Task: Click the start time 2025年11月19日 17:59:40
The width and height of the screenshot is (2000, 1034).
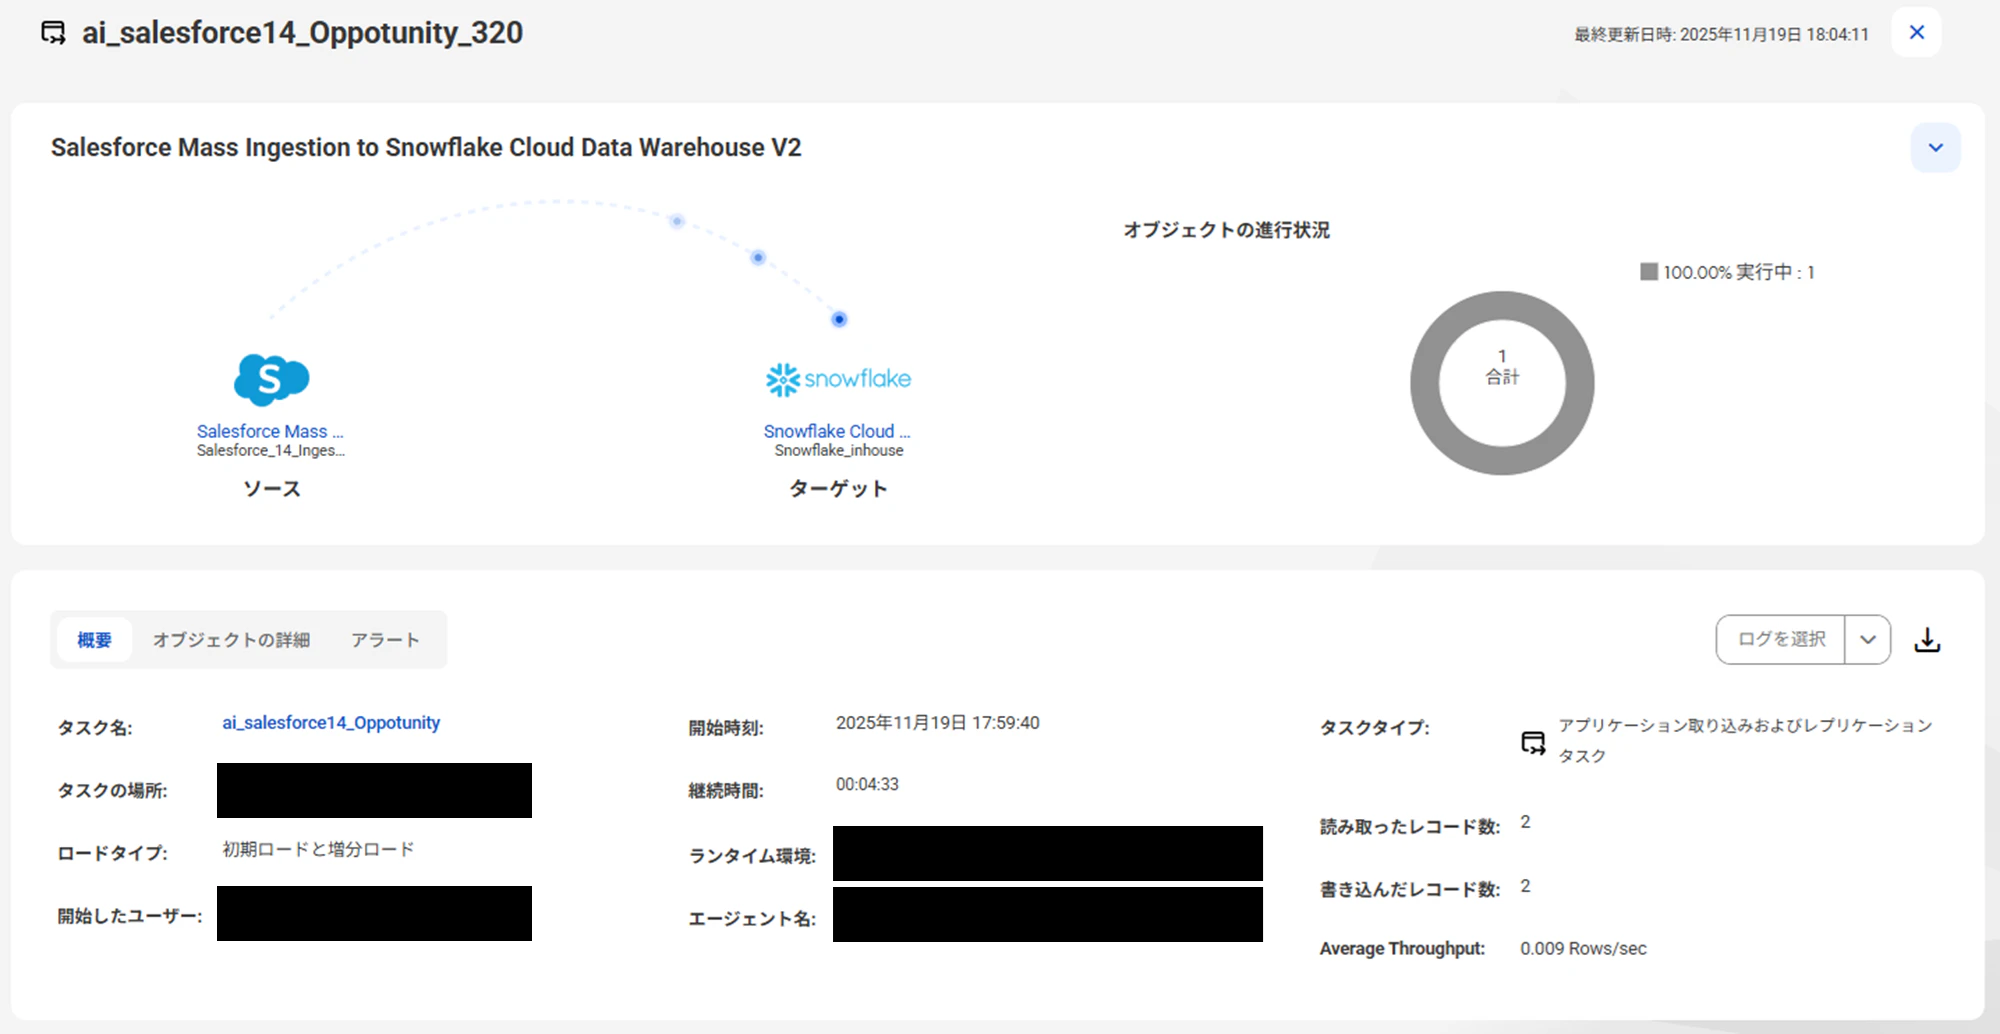Action: pyautogui.click(x=938, y=723)
